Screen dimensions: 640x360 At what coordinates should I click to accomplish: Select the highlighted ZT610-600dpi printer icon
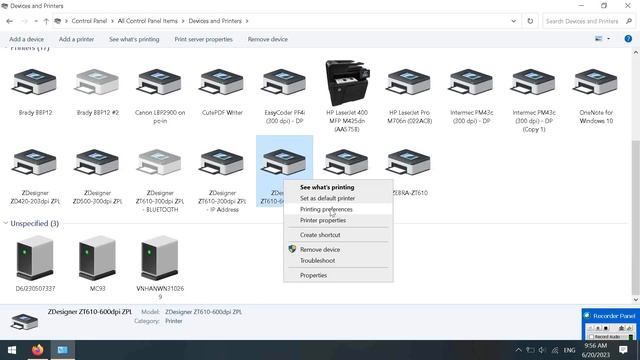click(x=284, y=162)
